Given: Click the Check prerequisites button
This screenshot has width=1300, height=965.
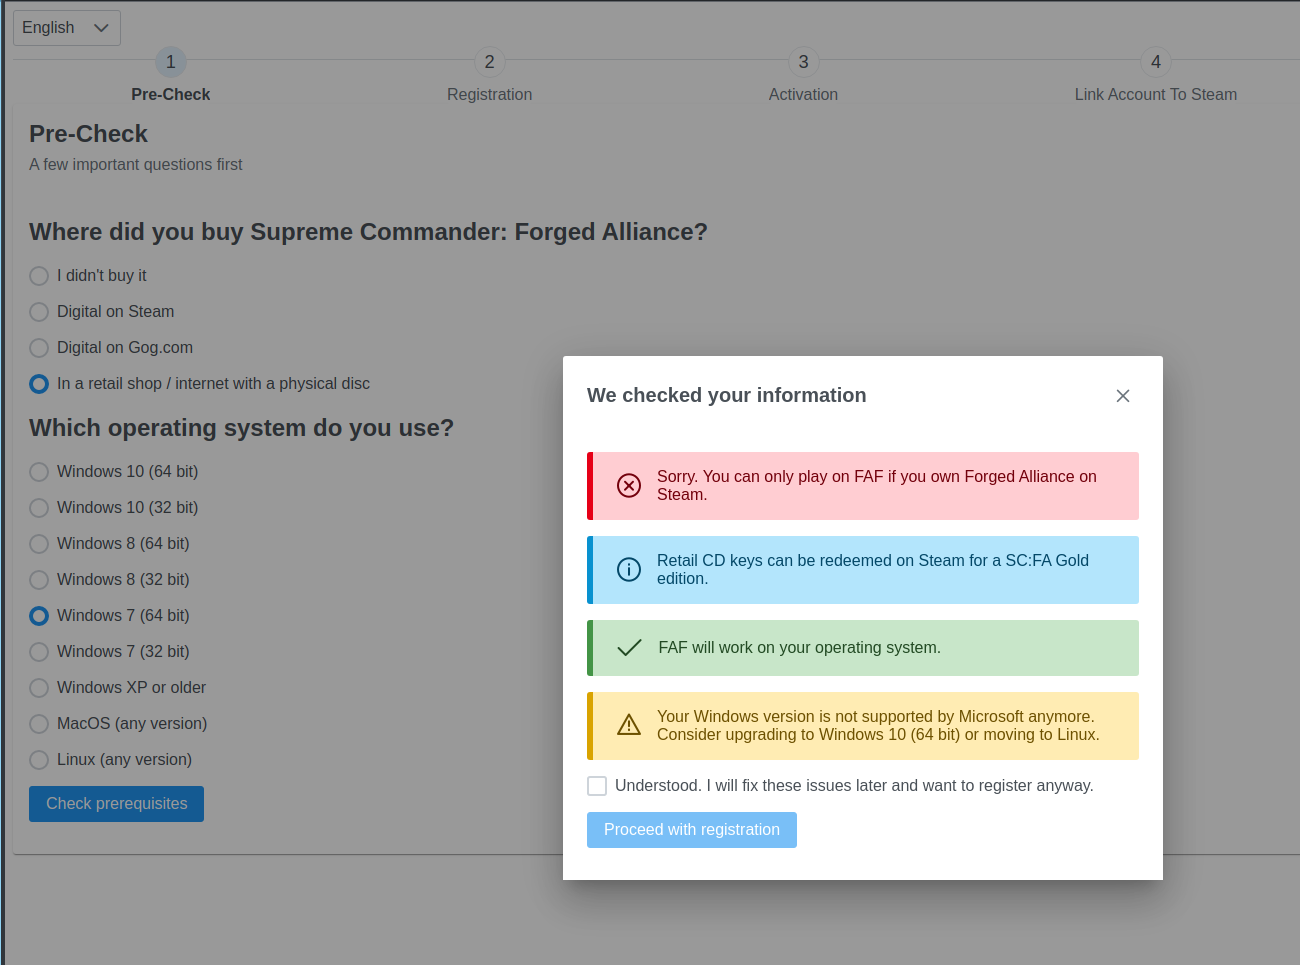Looking at the screenshot, I should 117,804.
